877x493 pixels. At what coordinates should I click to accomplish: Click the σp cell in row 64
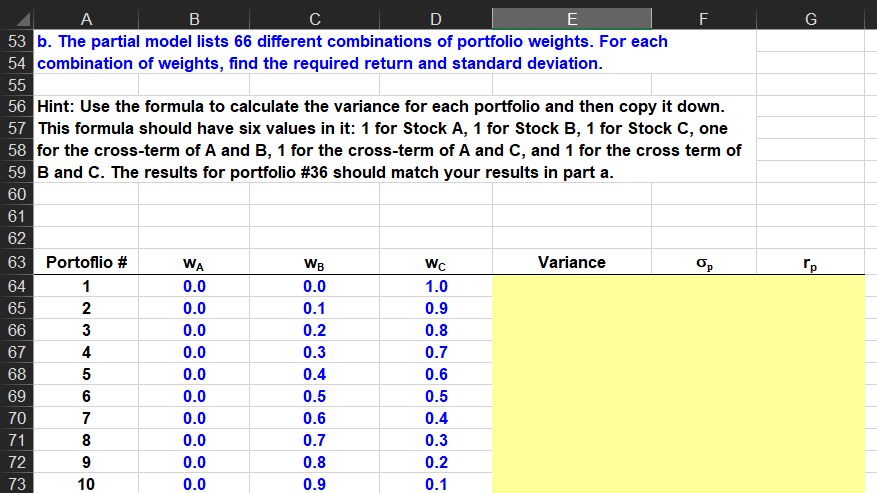point(704,286)
